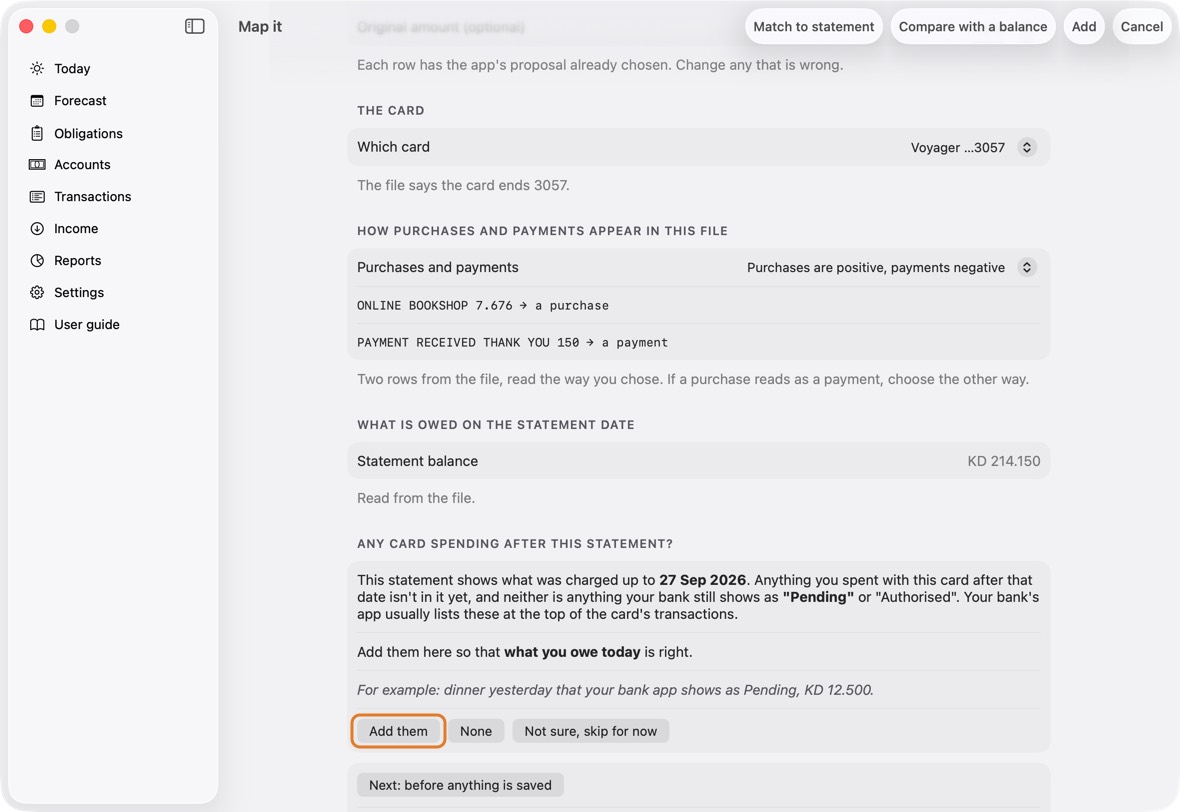Open the Which card chevron selector
Image resolution: width=1180 pixels, height=812 pixels.
1026,147
